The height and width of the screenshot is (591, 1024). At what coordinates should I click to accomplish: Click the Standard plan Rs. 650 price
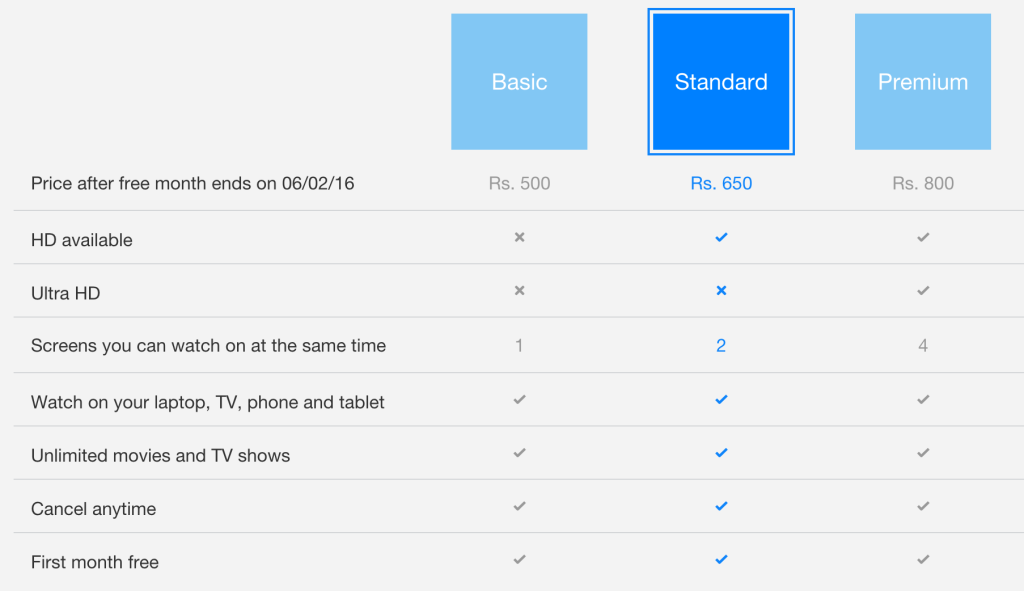click(721, 183)
